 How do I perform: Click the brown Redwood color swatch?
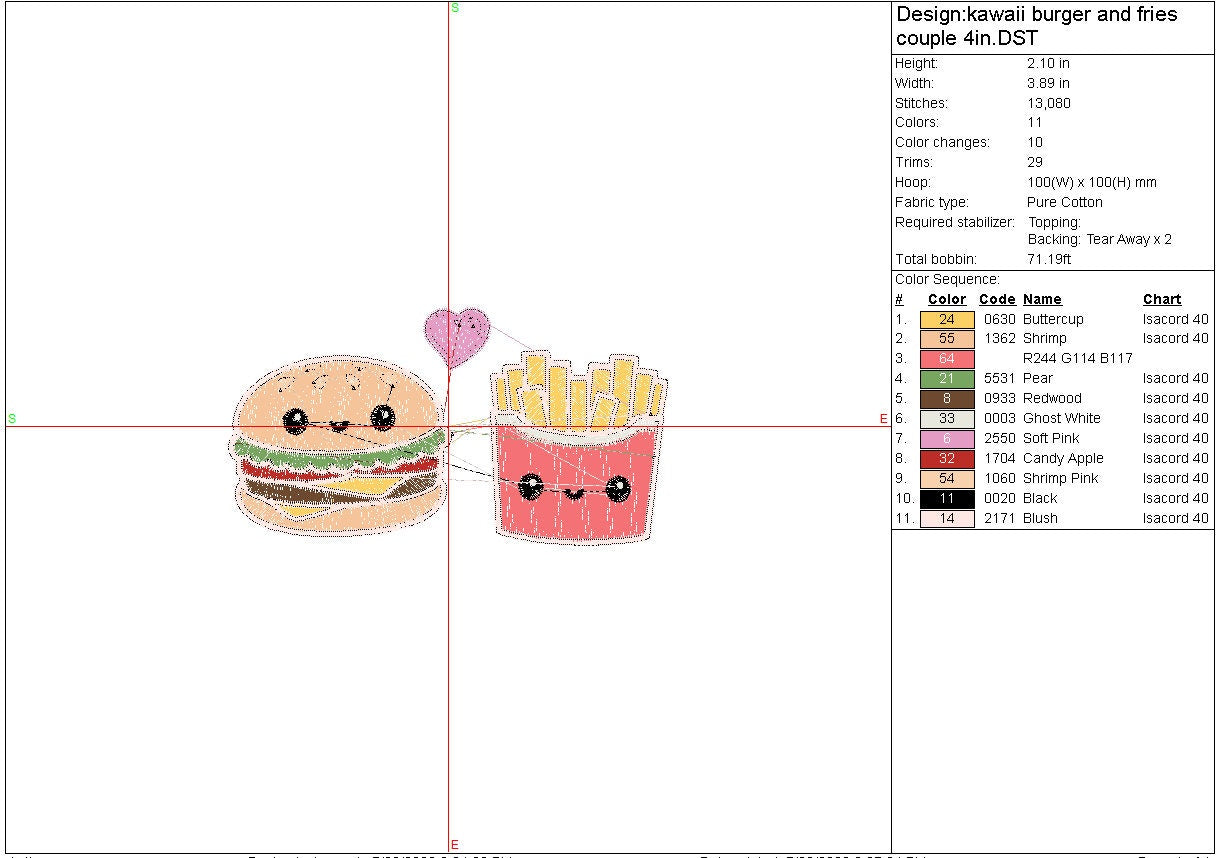pos(946,399)
